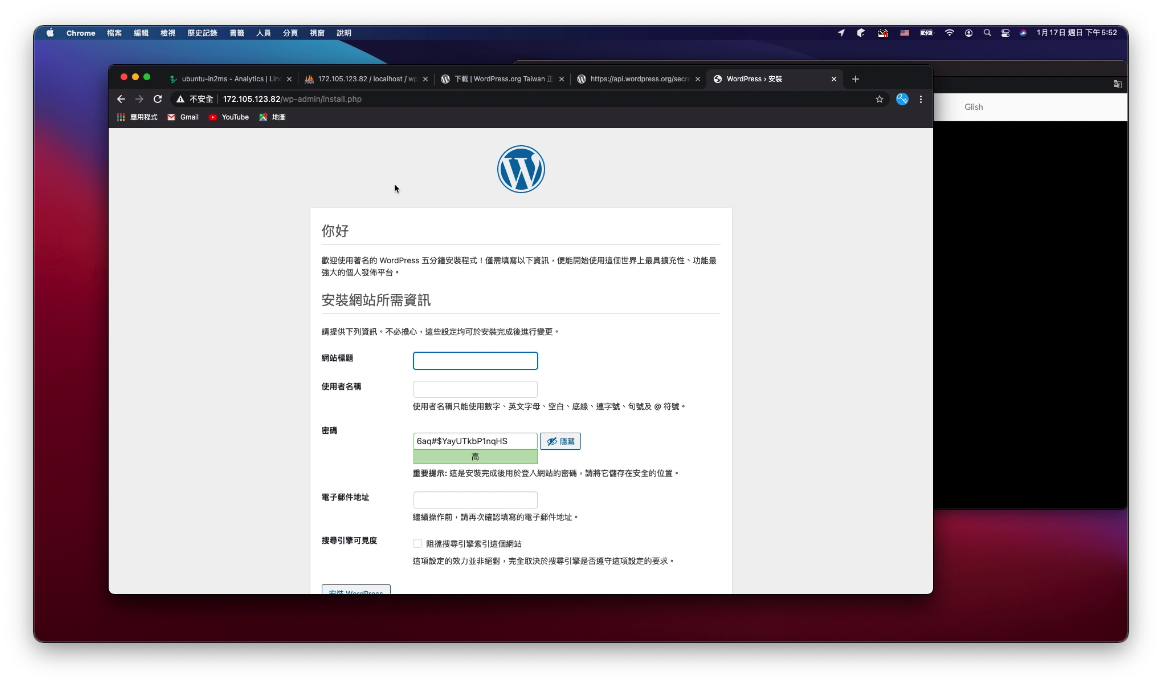Click the 使用者名稱 input field

pos(475,389)
